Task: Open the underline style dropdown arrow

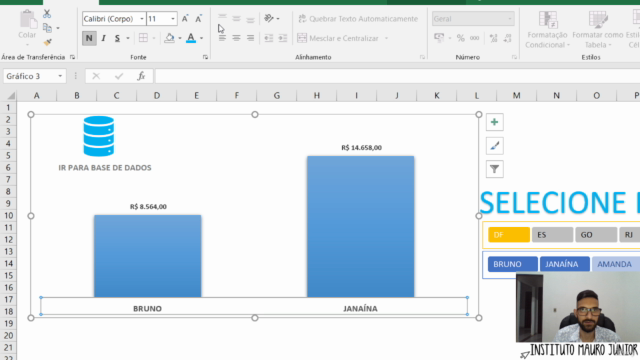Action: tap(128, 38)
